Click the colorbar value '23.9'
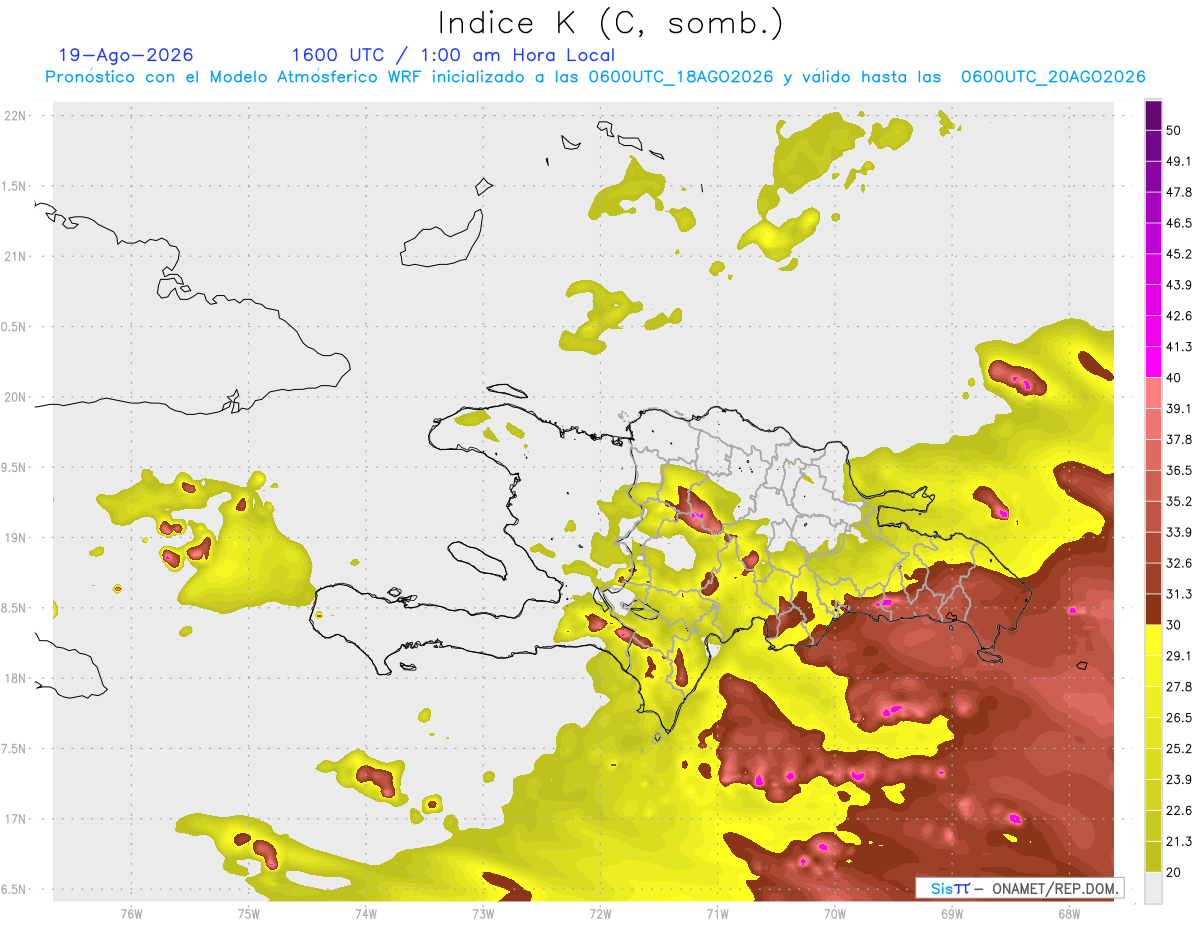The height and width of the screenshot is (927, 1200). [x=1179, y=780]
